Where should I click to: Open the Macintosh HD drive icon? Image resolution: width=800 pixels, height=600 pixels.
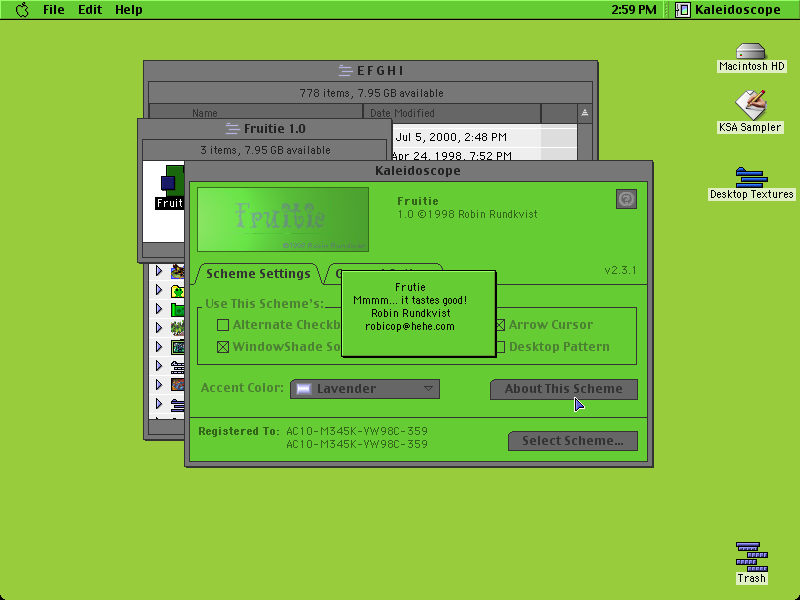tap(751, 52)
